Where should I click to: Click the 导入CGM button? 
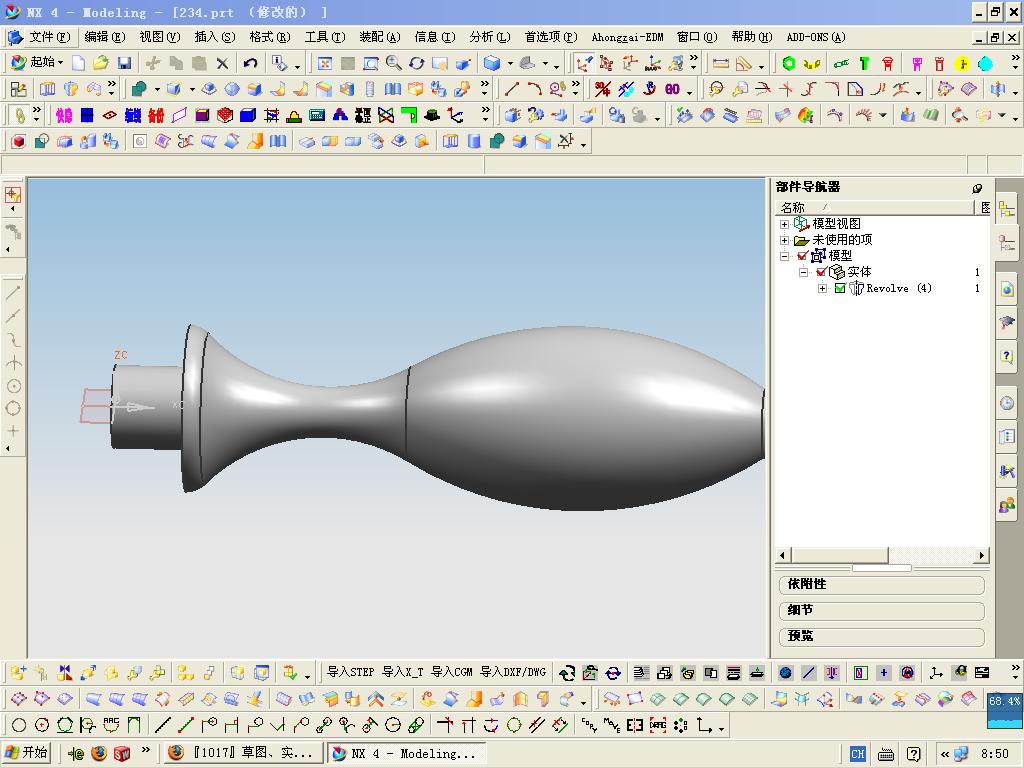click(x=451, y=672)
